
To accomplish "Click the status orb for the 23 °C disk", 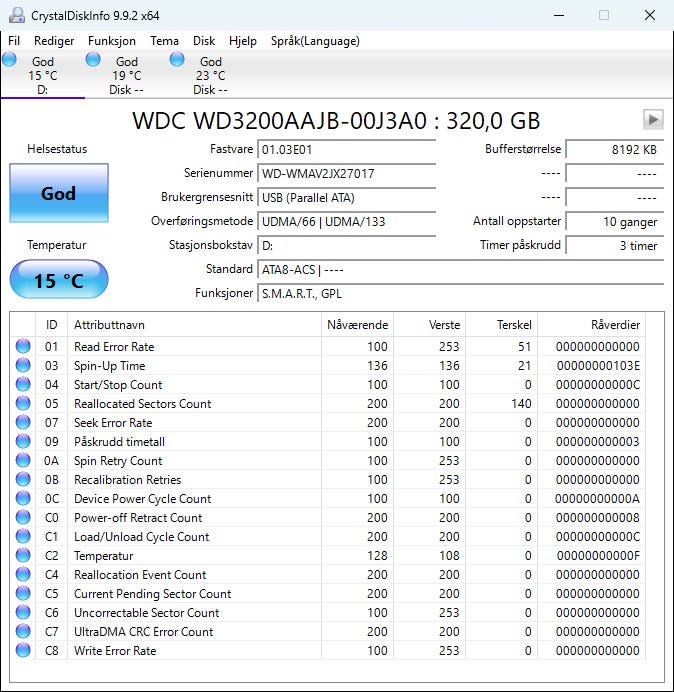I will tap(177, 60).
